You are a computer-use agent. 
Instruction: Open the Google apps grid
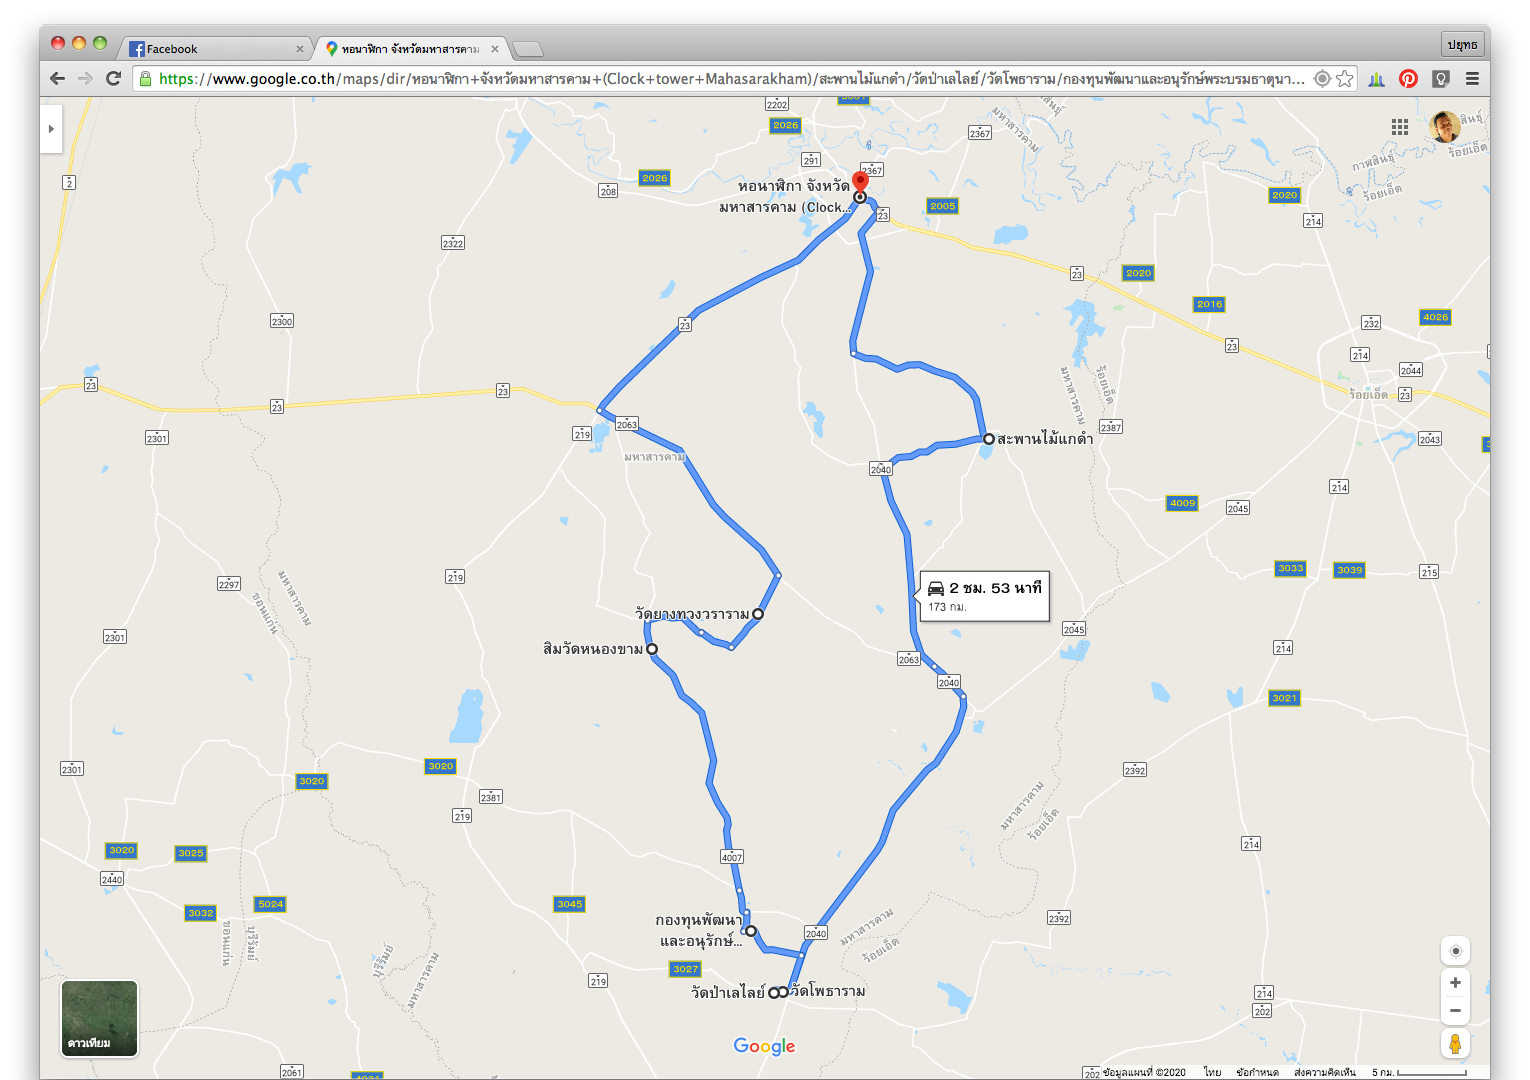[x=1400, y=127]
